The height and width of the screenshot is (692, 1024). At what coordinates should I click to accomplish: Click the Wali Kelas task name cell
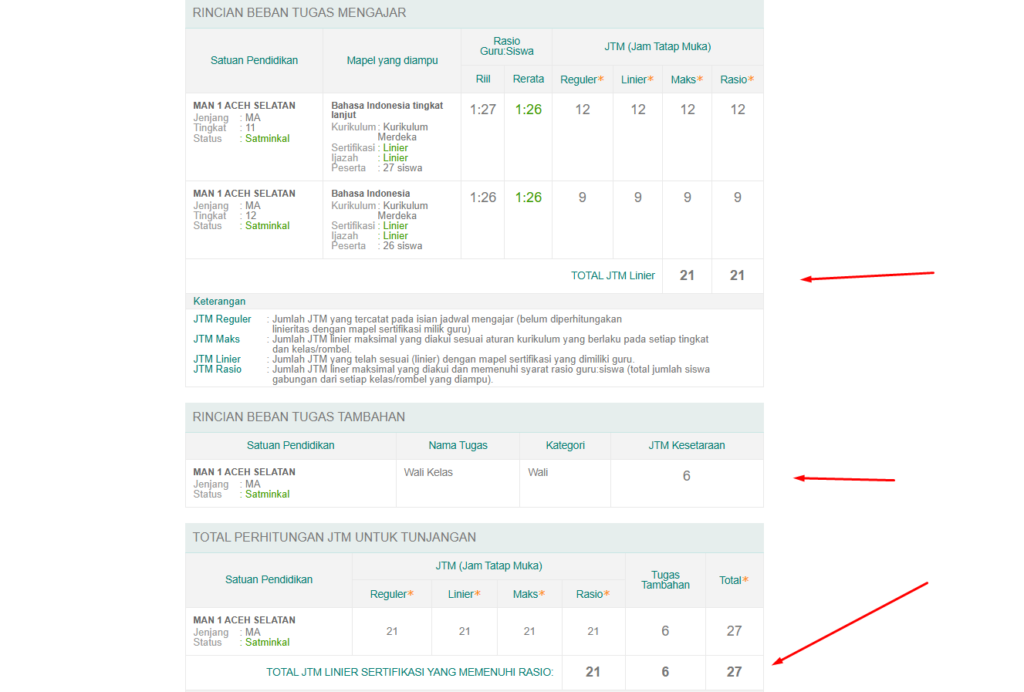pyautogui.click(x=428, y=472)
